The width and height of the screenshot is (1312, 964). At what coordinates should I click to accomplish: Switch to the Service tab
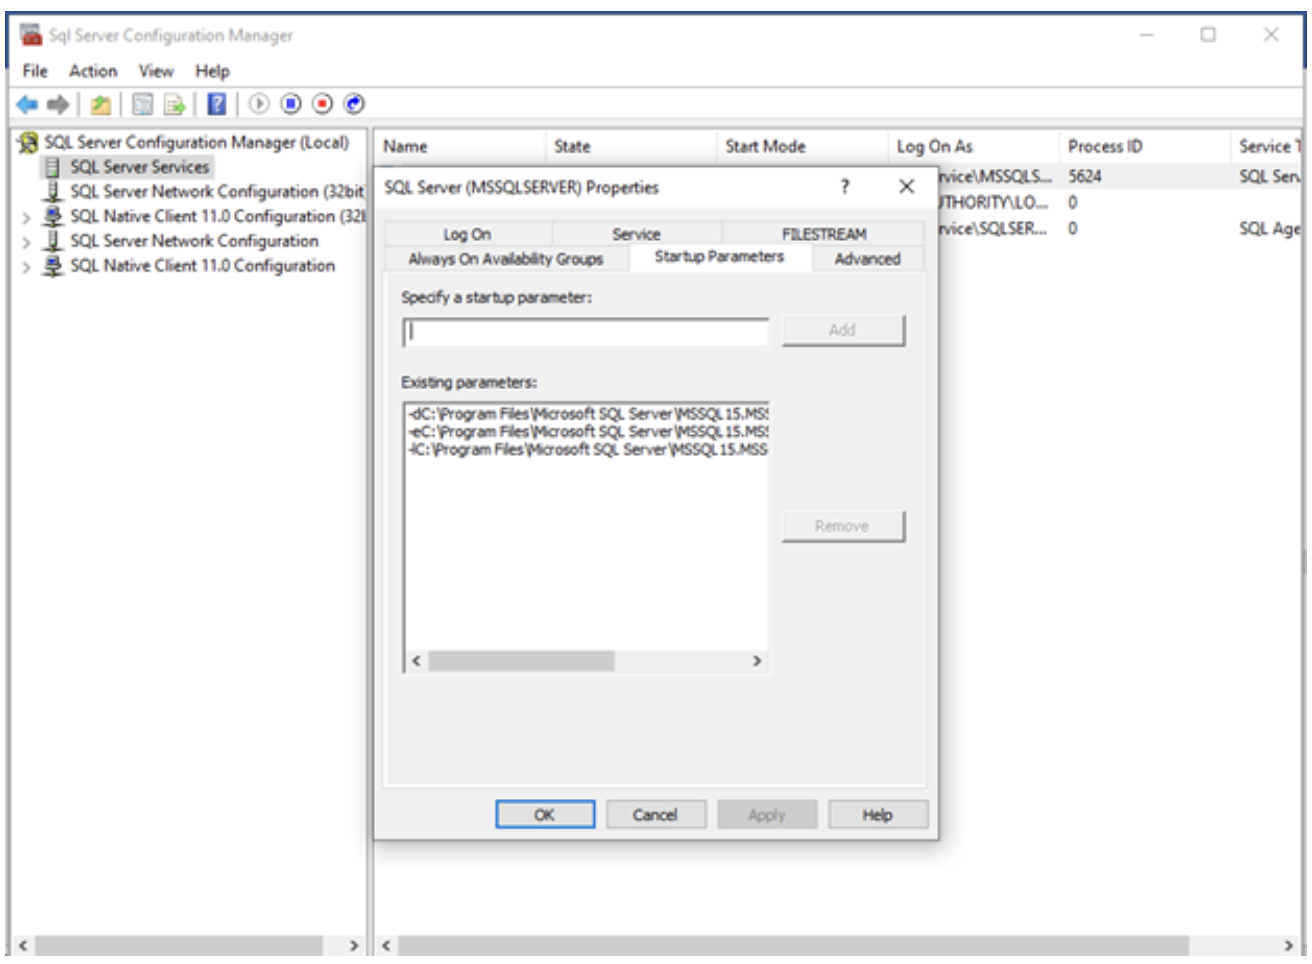[636, 234]
